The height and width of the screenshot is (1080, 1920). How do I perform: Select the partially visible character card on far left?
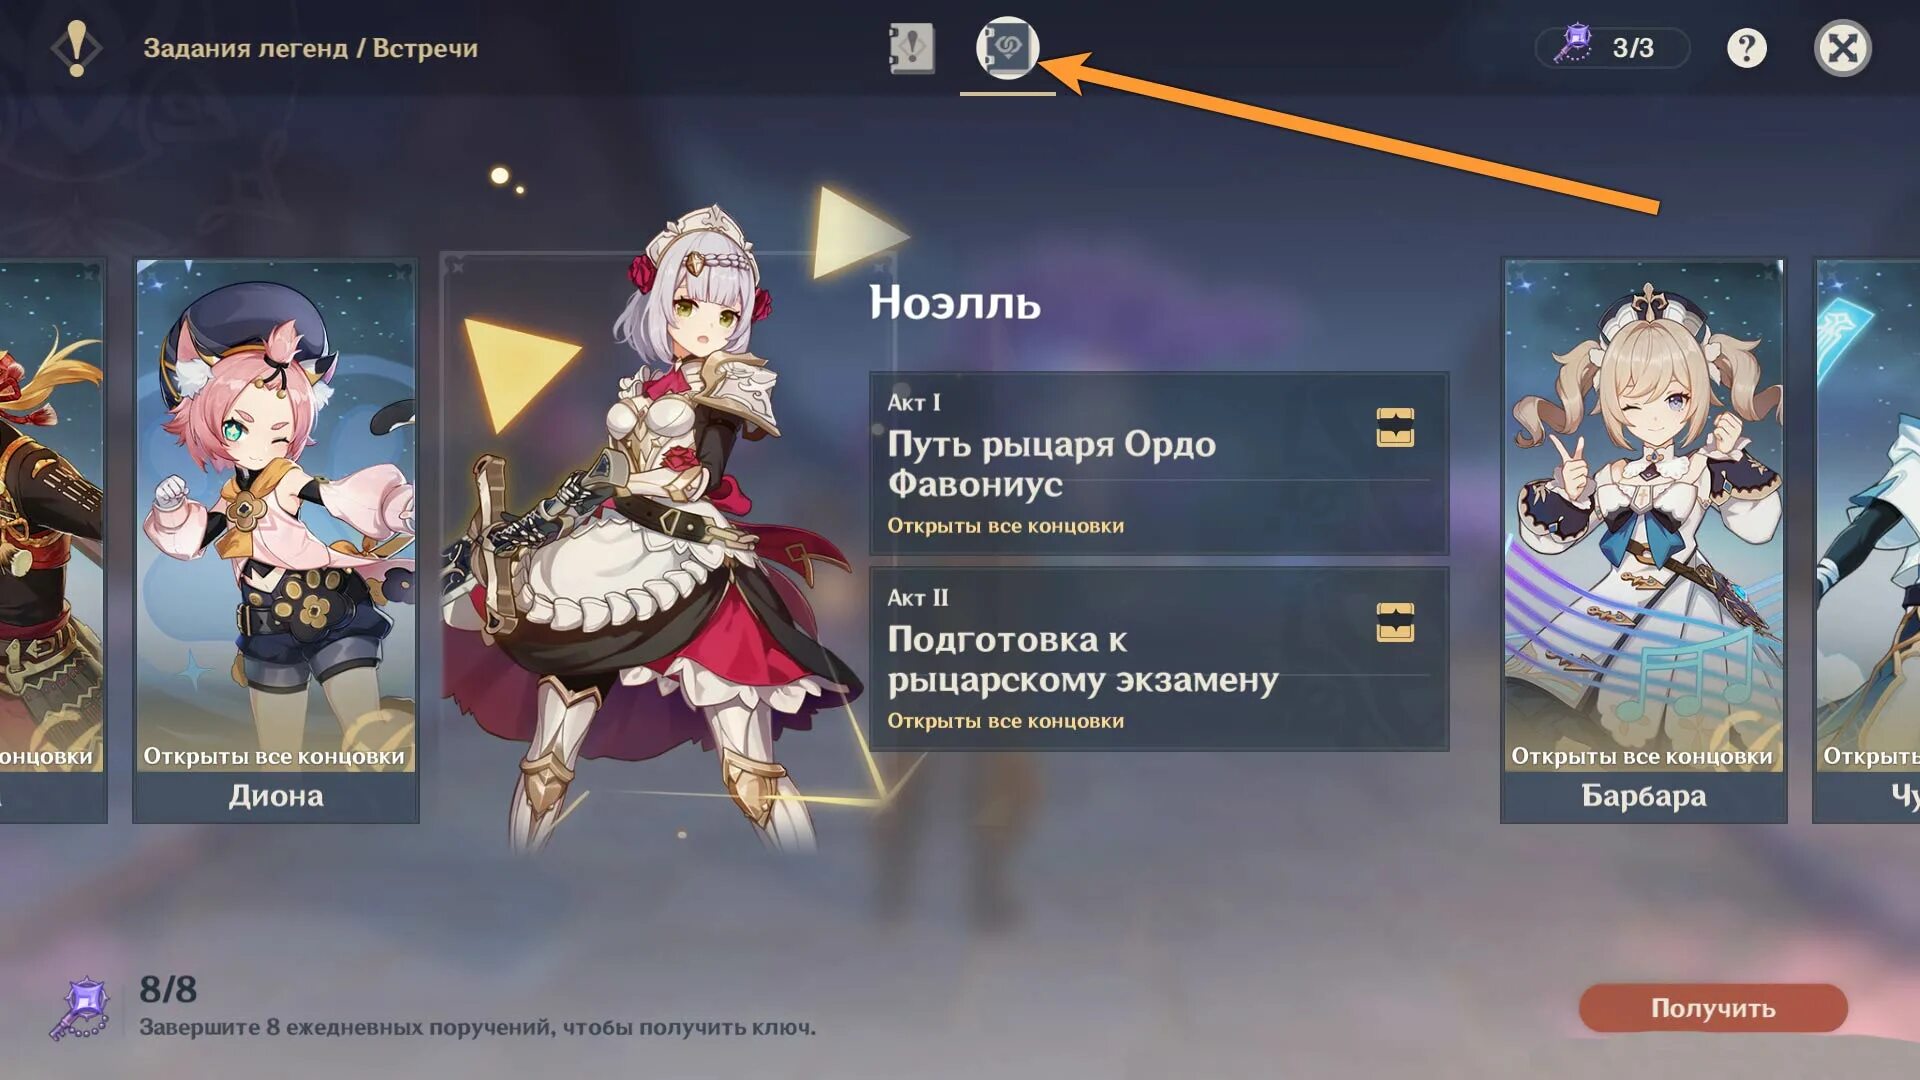[53, 540]
